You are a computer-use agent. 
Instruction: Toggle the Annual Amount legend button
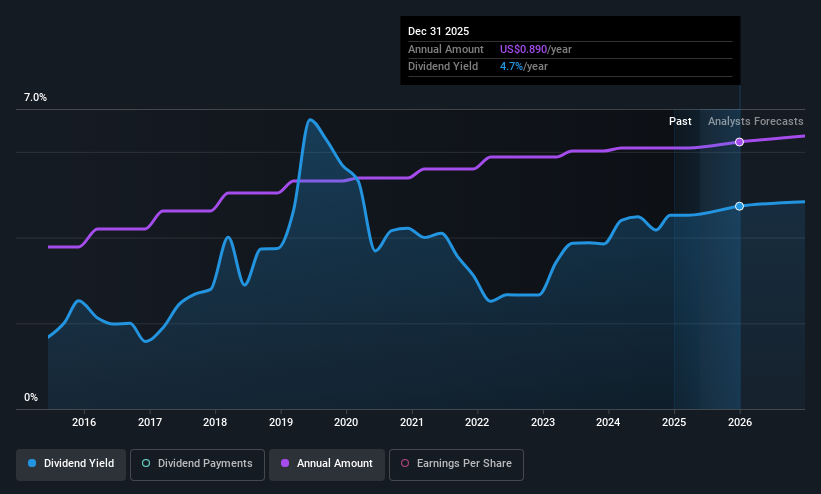pos(327,464)
